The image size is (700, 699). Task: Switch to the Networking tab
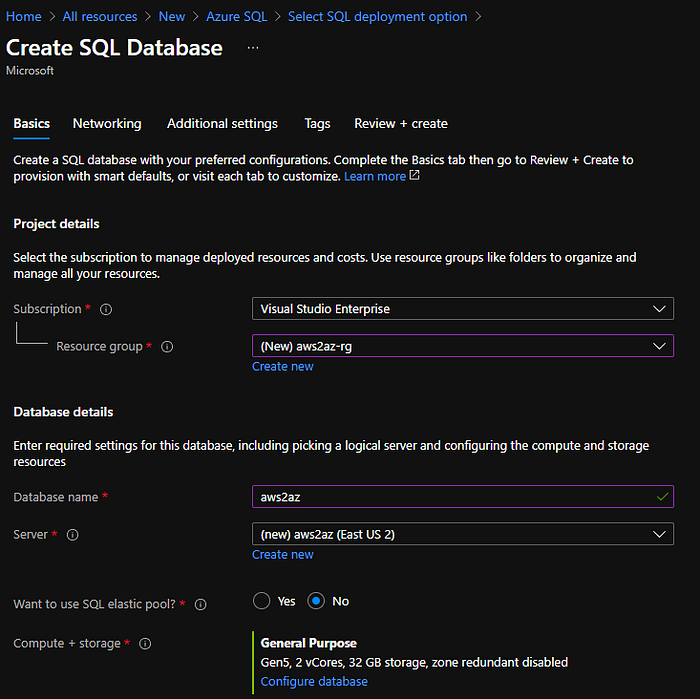tap(107, 124)
